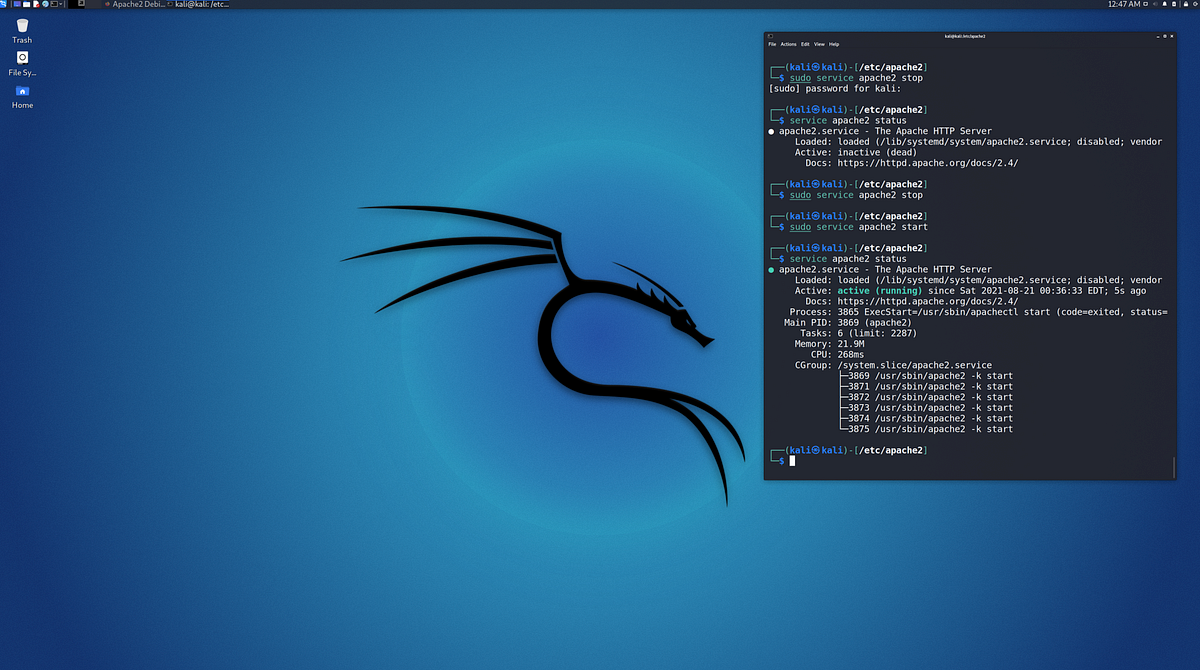Switch to the Apache2 Debi window in taskbar

[135, 3]
